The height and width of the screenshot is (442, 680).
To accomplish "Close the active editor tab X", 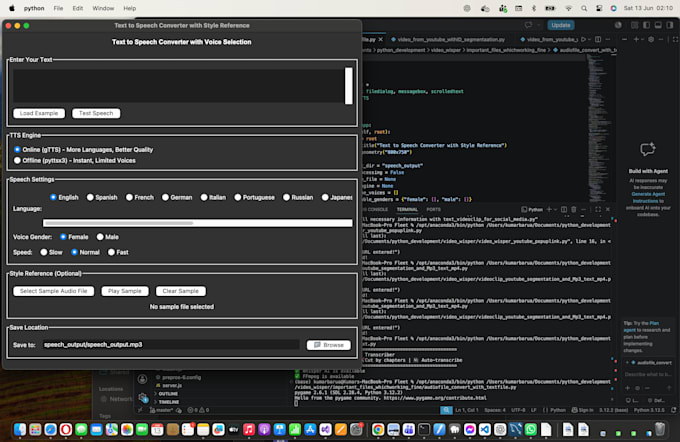I will point(380,39).
